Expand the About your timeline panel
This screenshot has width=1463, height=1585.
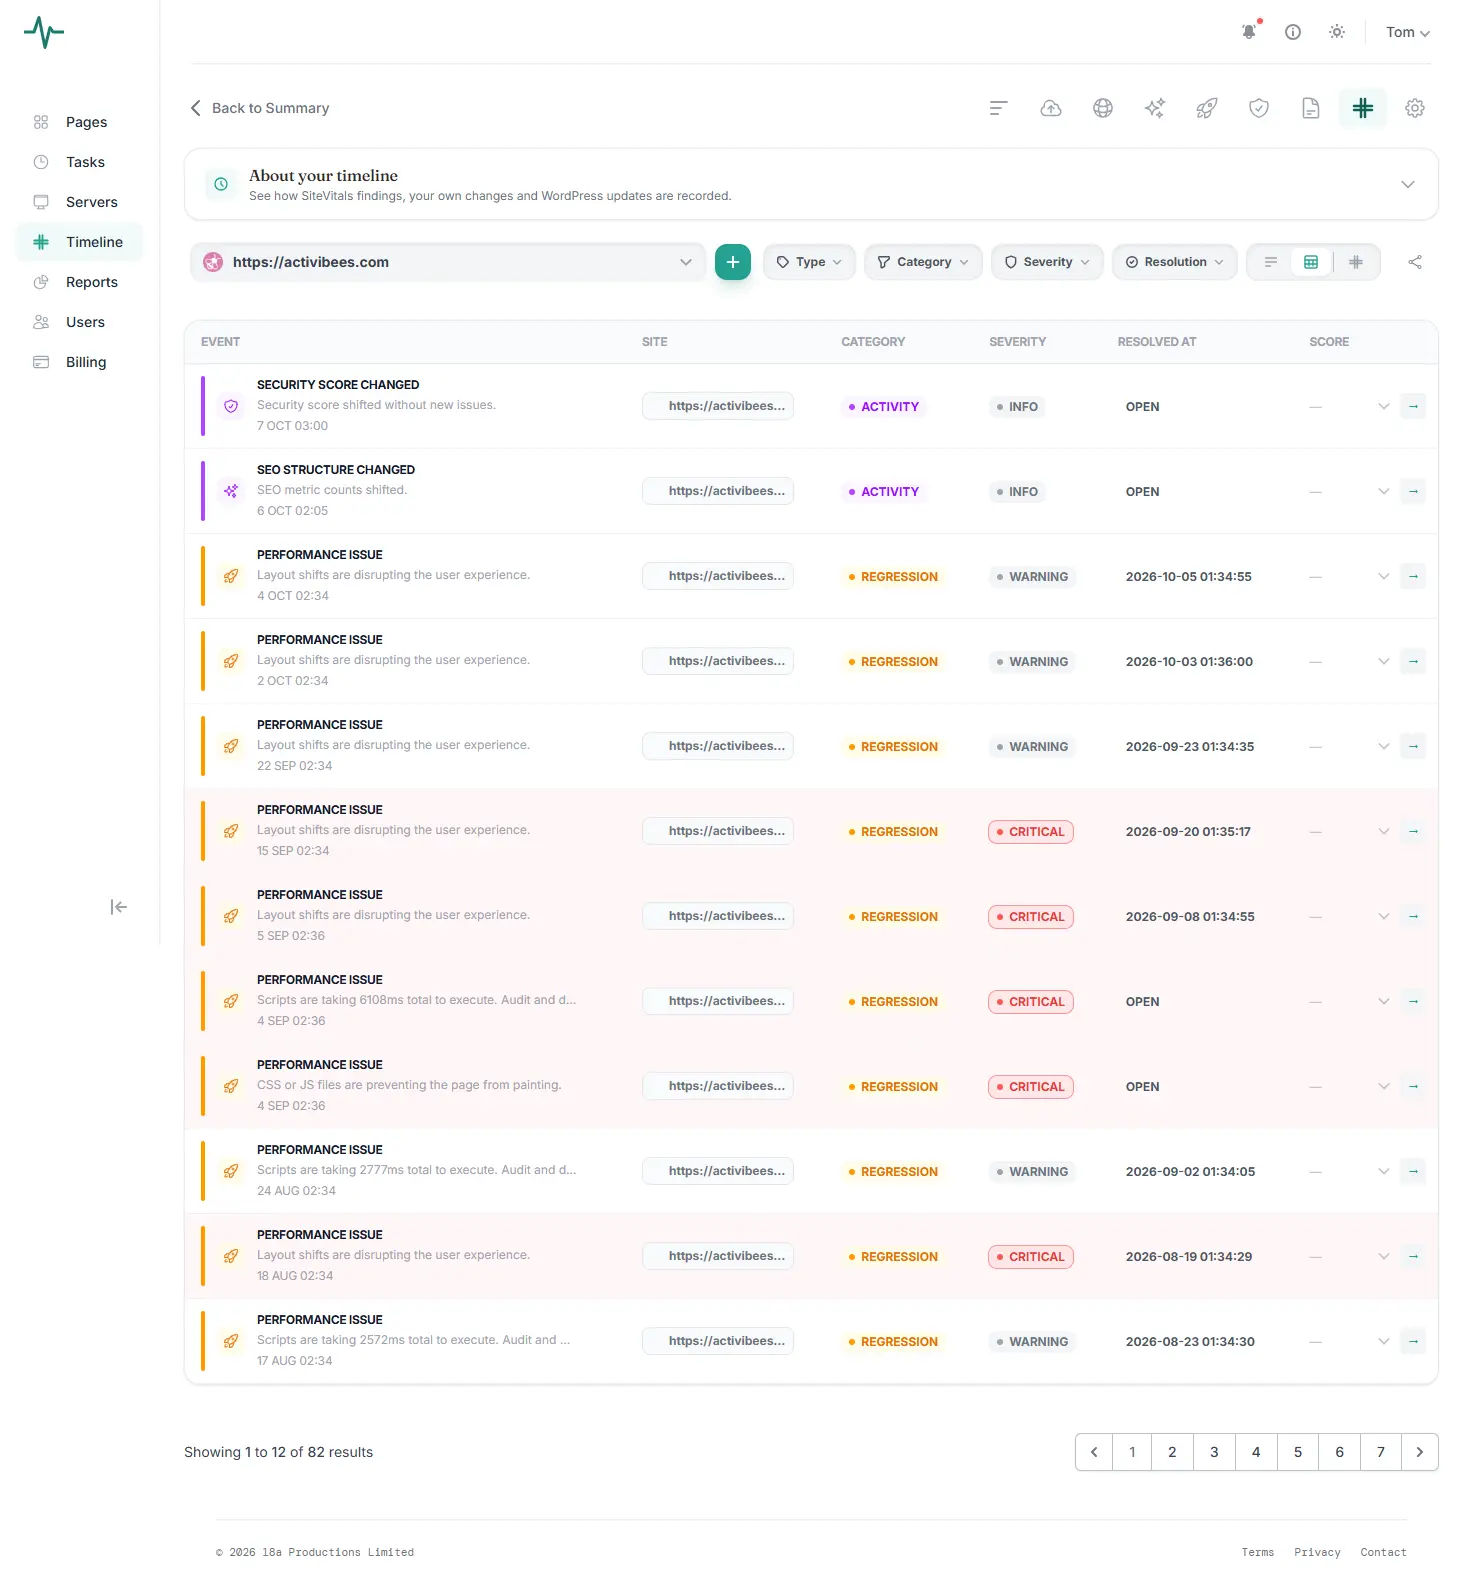click(x=1408, y=184)
